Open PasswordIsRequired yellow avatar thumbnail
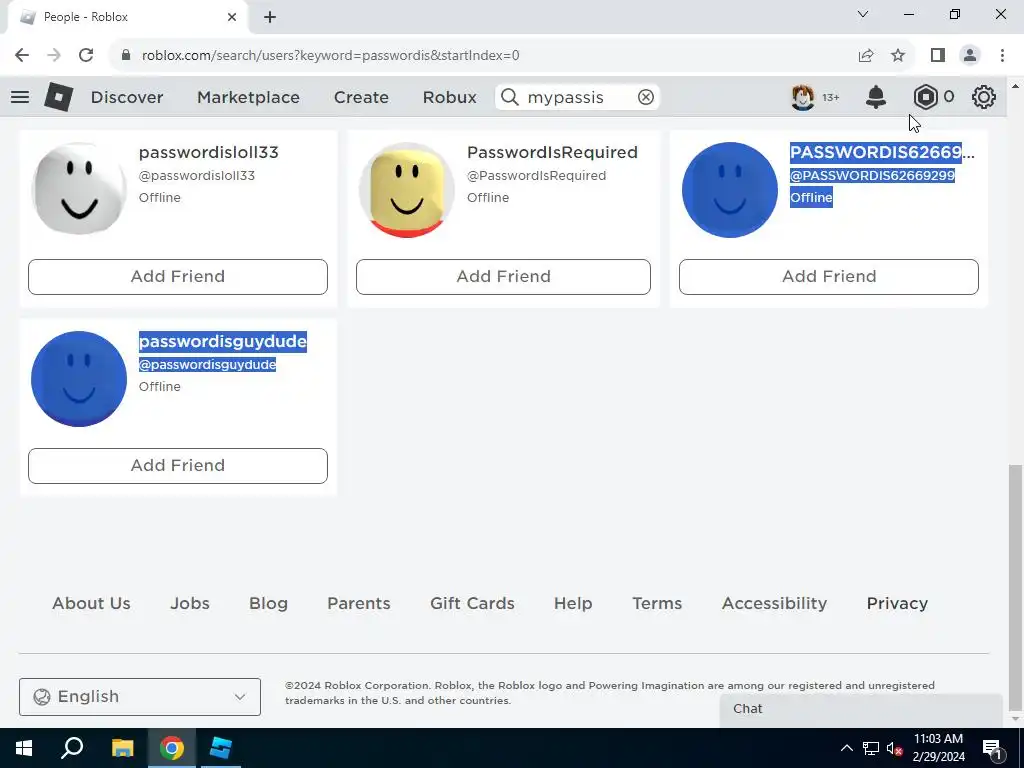The image size is (1024, 768). [x=406, y=189]
